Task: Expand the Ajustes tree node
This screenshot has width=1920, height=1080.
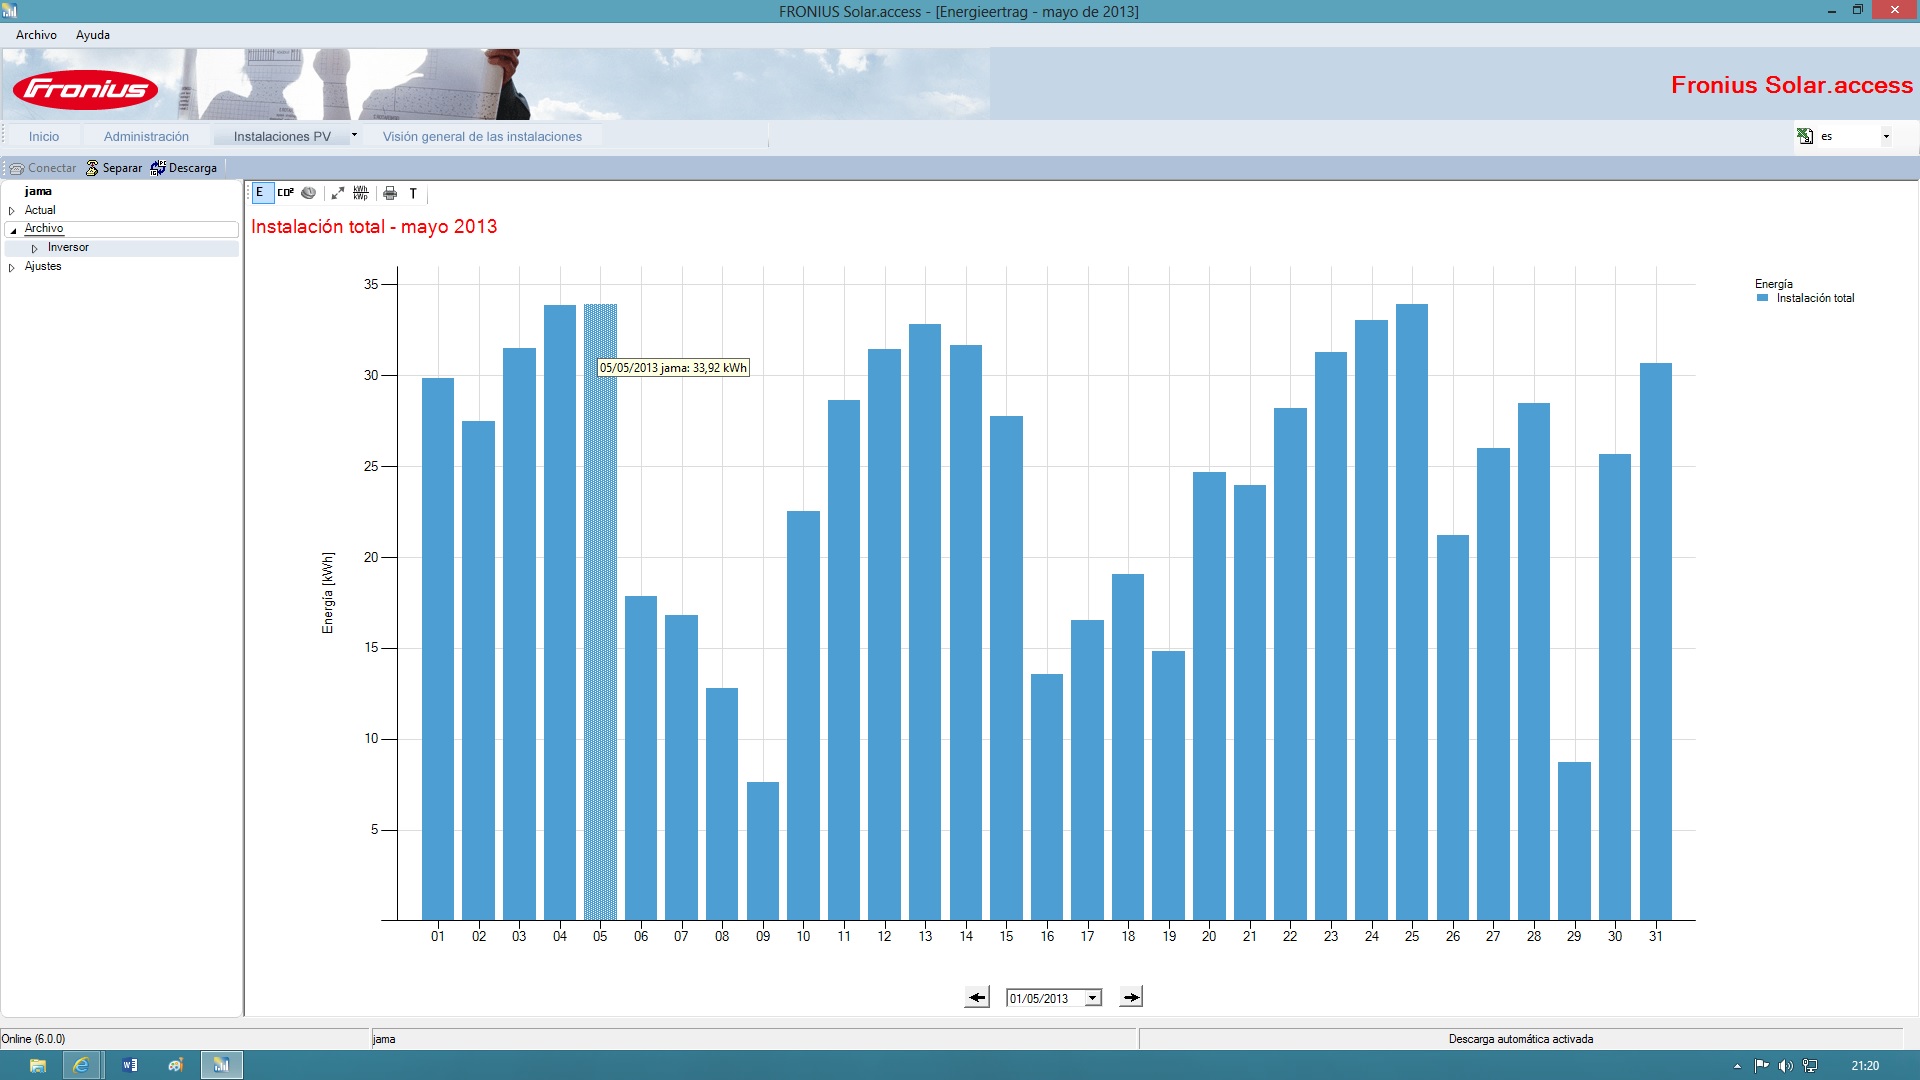Action: pyautogui.click(x=12, y=267)
